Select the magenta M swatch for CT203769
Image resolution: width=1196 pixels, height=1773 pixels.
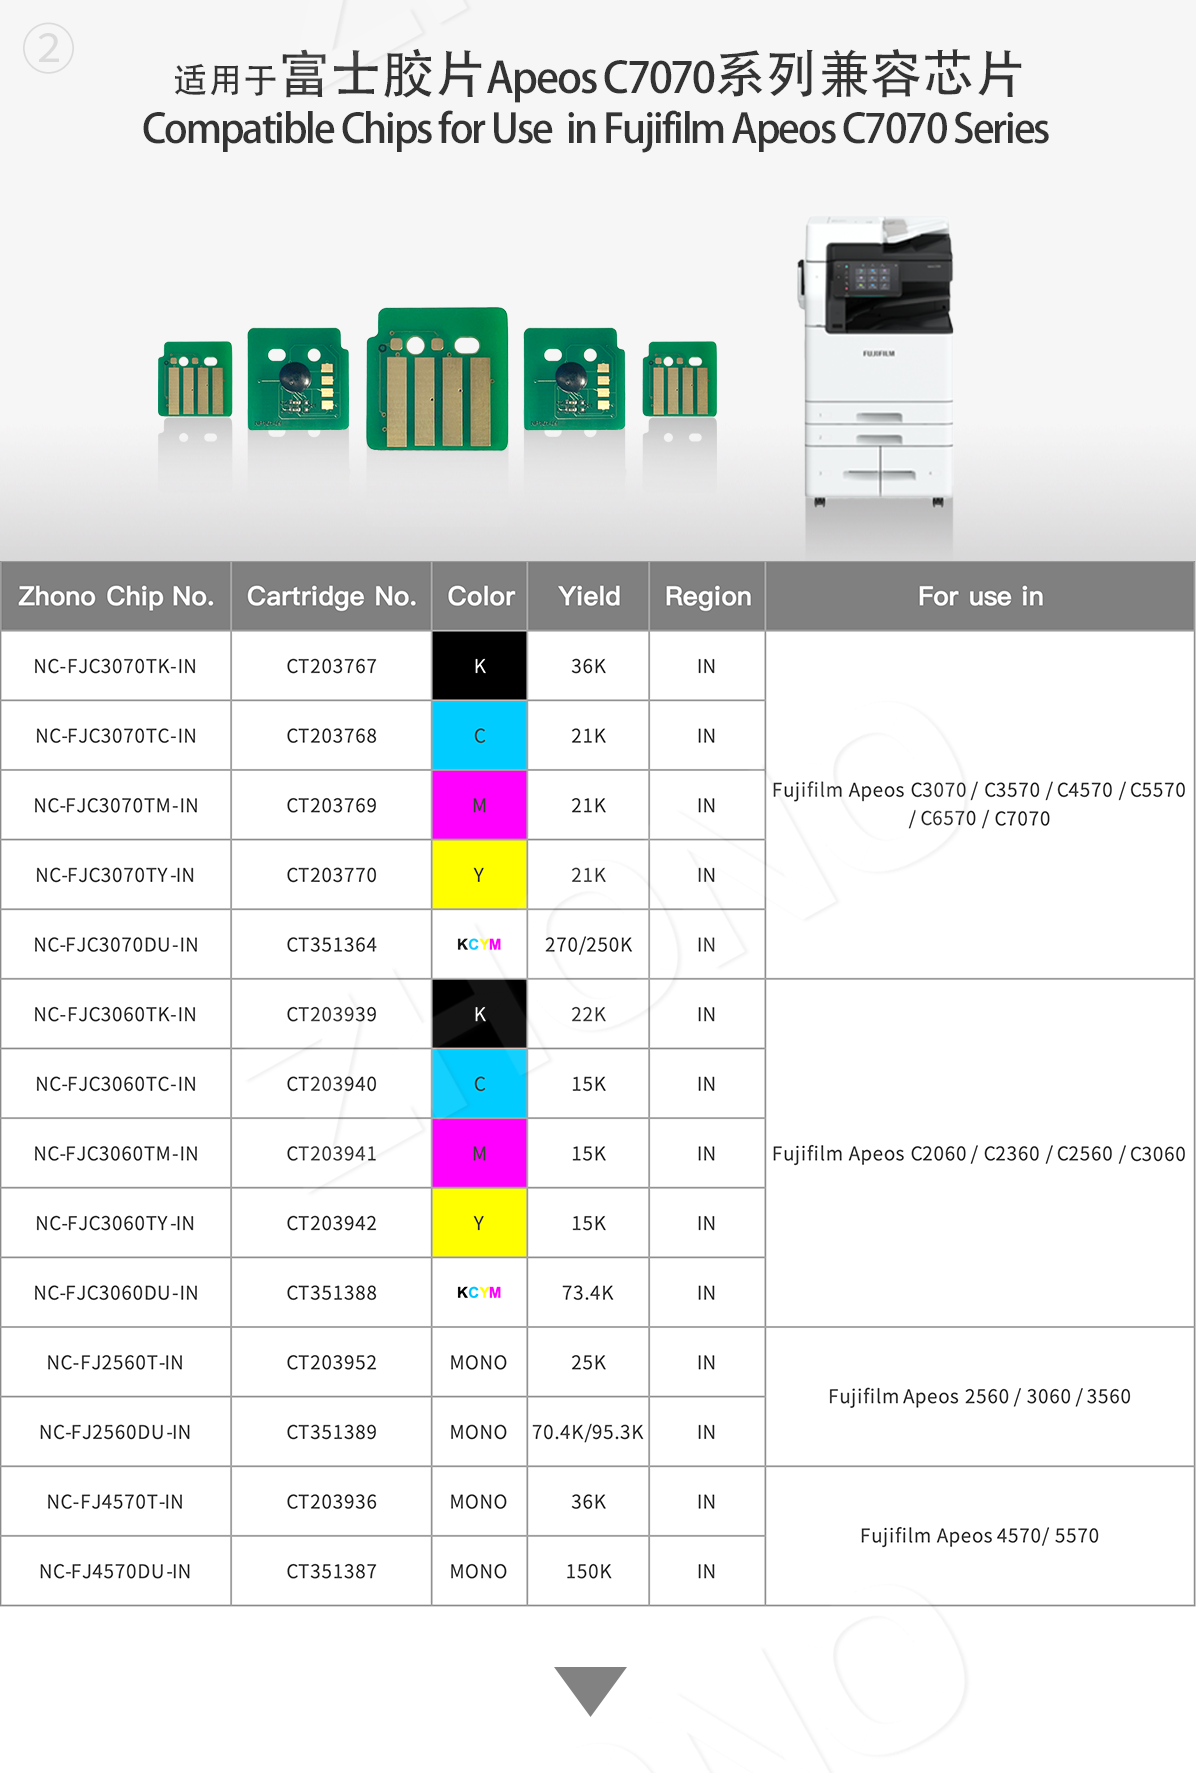click(479, 805)
